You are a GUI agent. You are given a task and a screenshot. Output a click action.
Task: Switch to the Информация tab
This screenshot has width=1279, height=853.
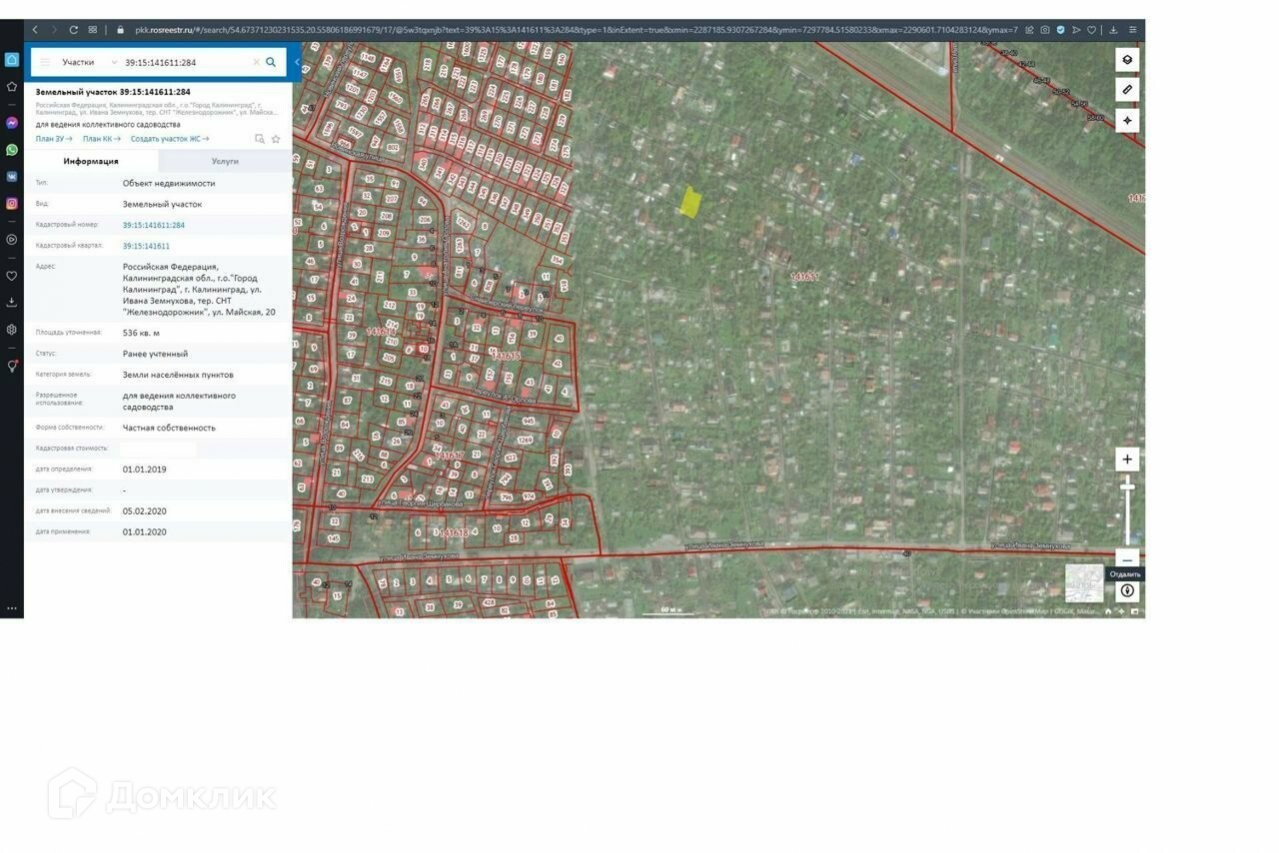click(91, 161)
